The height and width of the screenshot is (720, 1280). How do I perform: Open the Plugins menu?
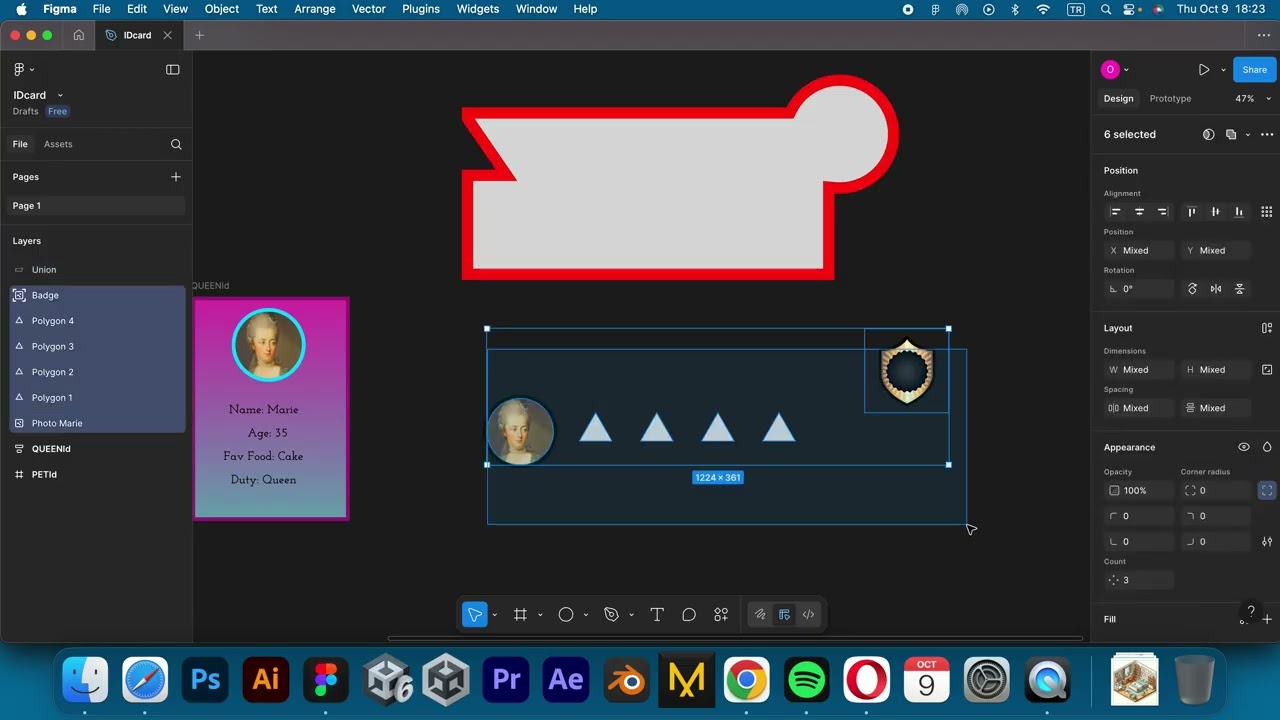pyautogui.click(x=421, y=9)
